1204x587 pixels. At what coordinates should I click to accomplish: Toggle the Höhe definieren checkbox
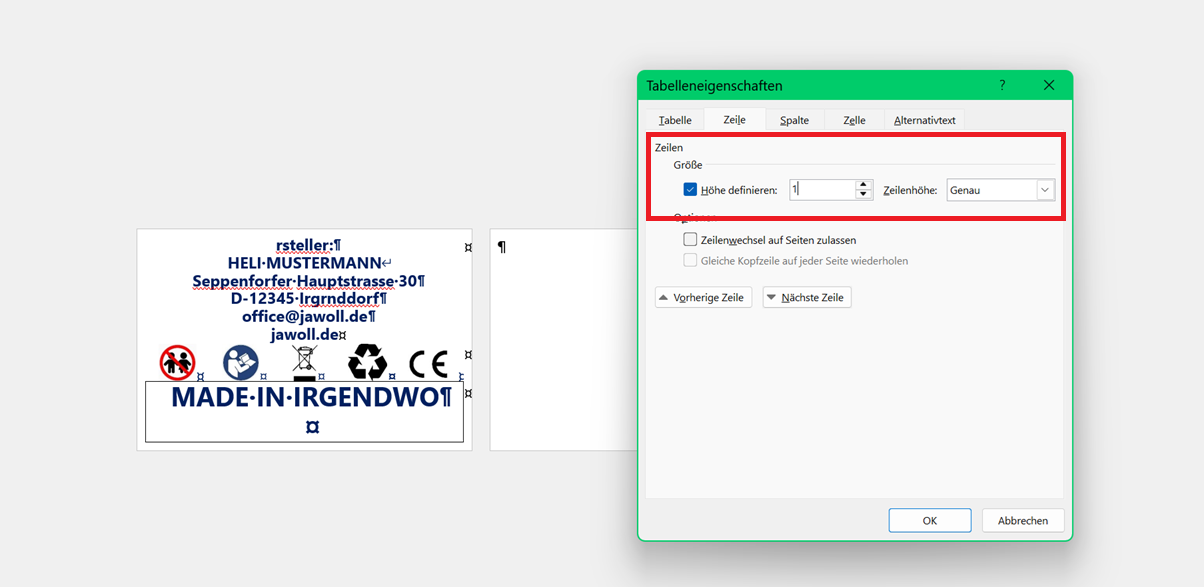click(690, 190)
